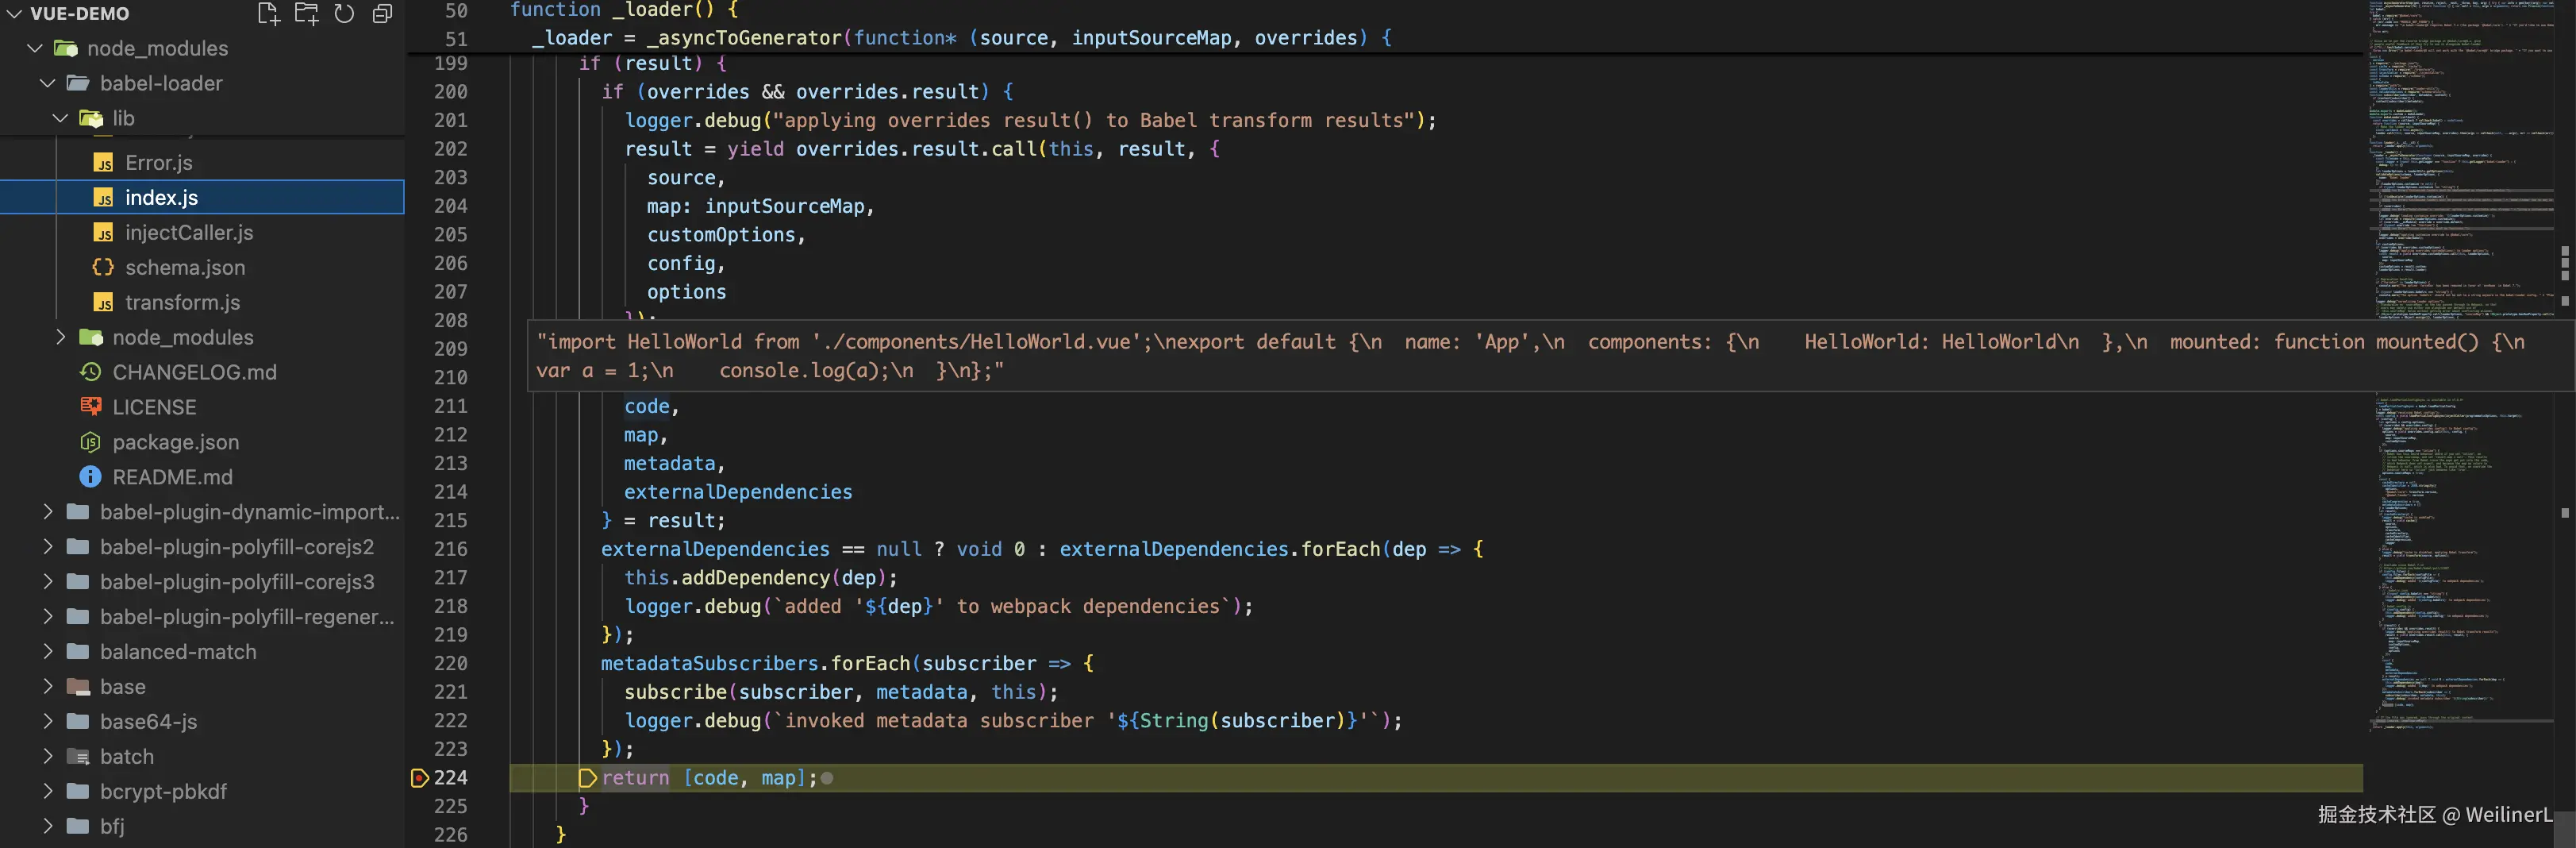Screen dimensions: 2576x848
Task: Click the braces icon beside schema.json
Action: [103, 267]
